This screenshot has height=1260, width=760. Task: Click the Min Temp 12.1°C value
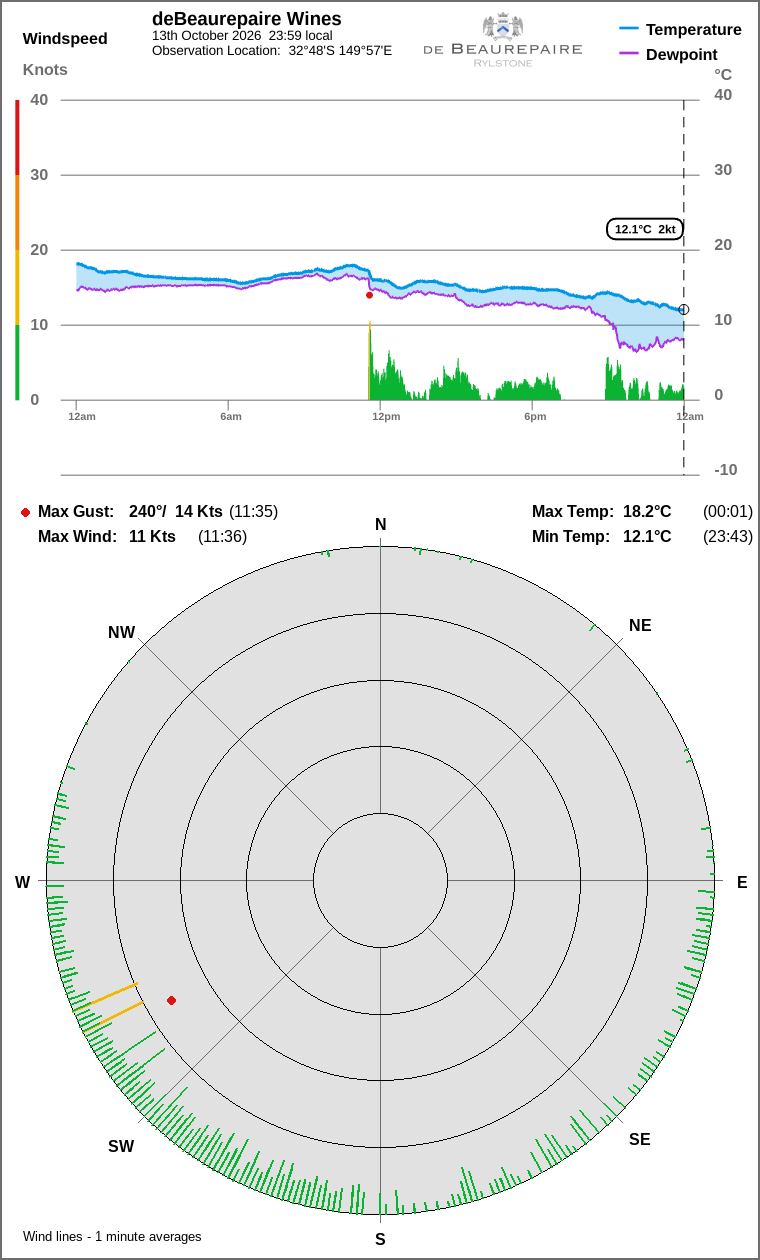647,537
